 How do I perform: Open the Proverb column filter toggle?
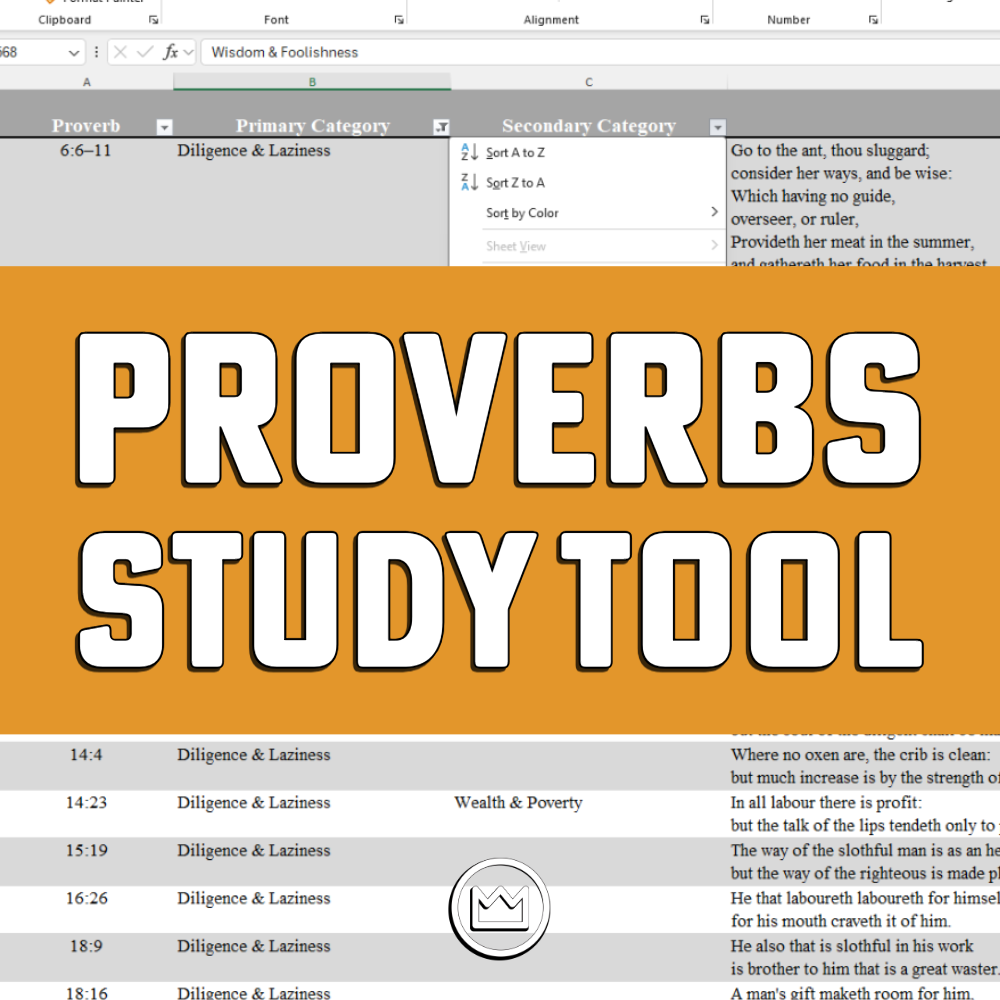point(163,126)
